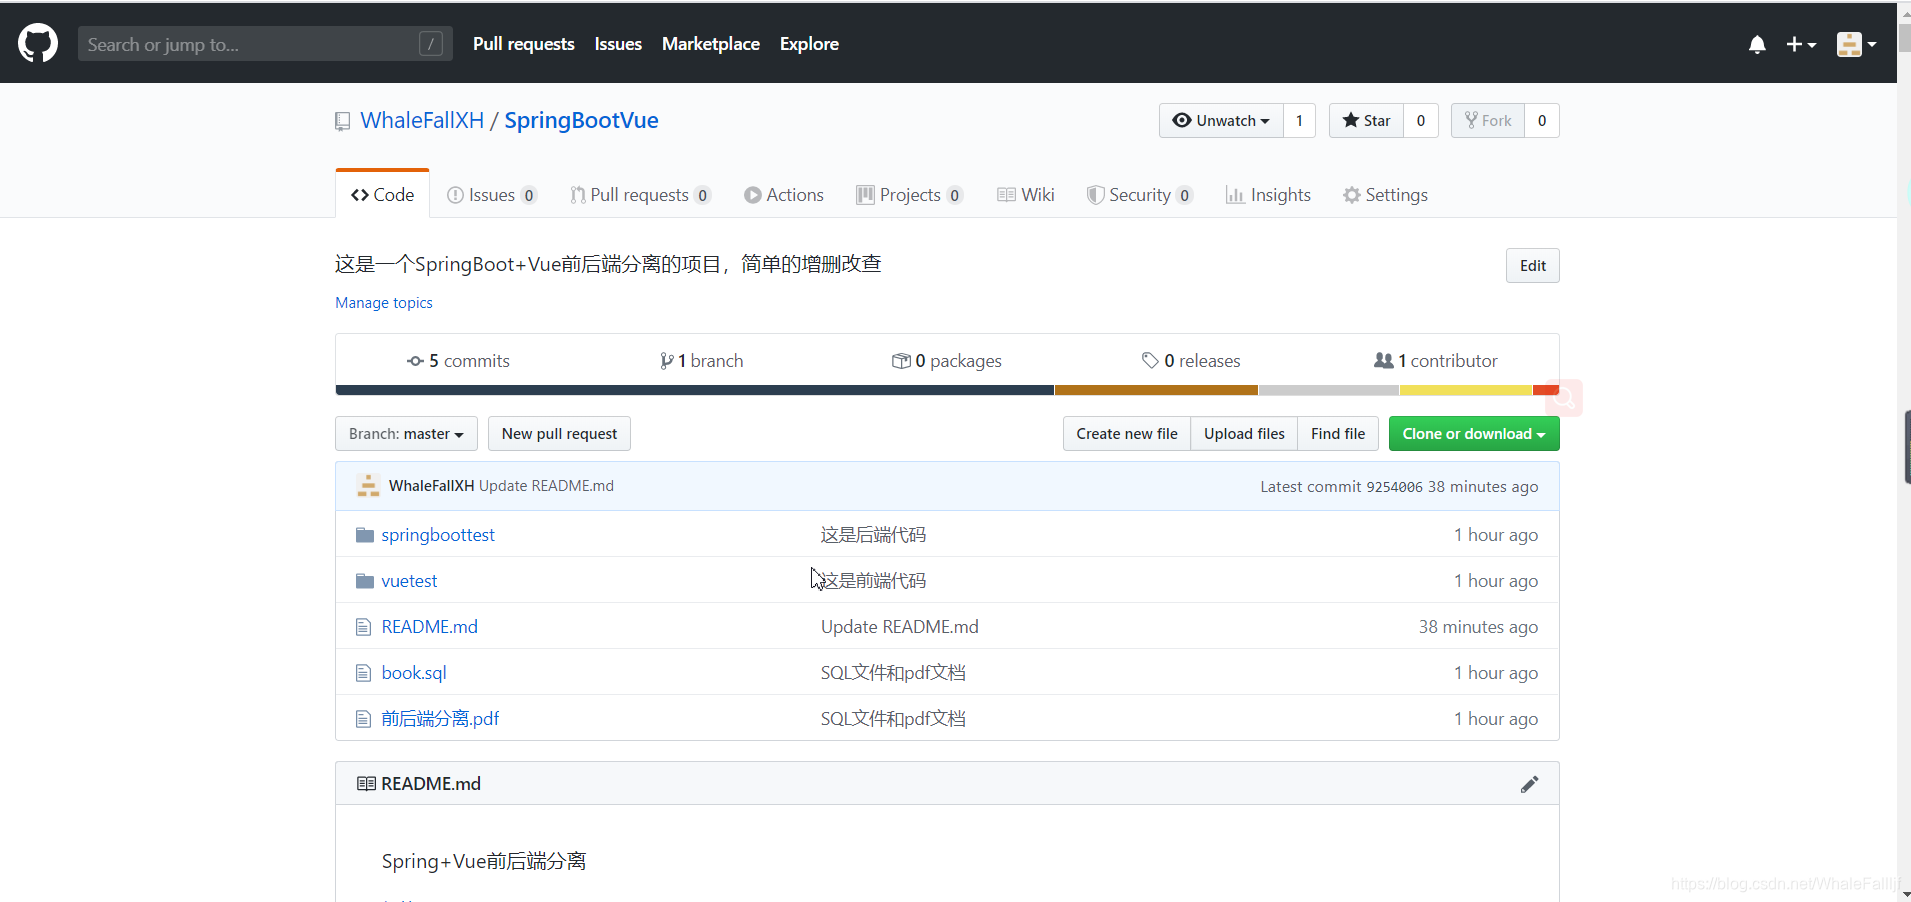Switch to the repository Pull requests tab
Viewport: 1911px width, 902px height.
point(640,195)
